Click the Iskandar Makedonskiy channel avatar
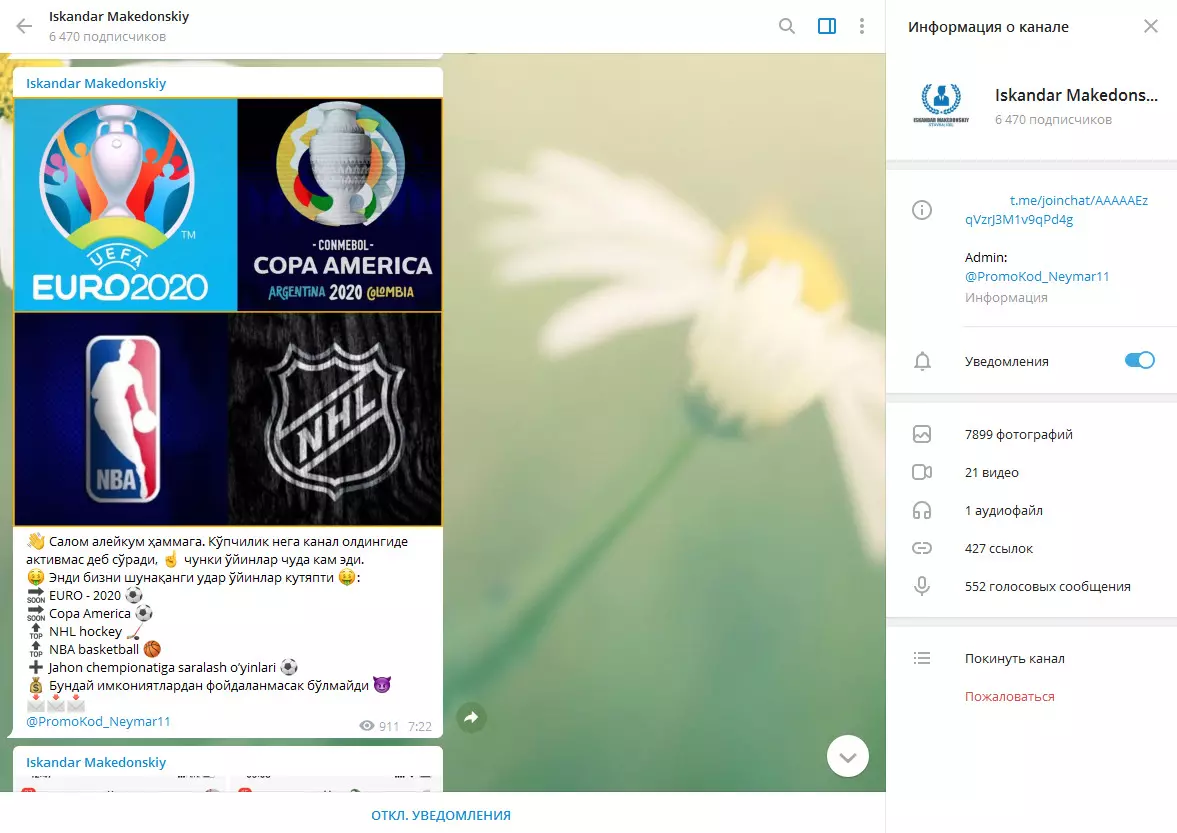 click(941, 104)
